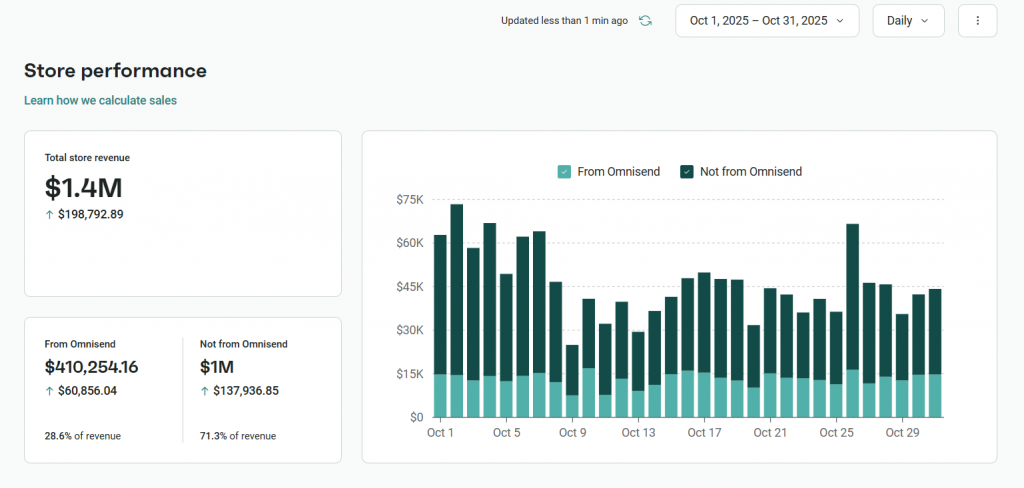Click the 71.3% of revenue text
Image resolution: width=1024 pixels, height=488 pixels.
[x=238, y=436]
